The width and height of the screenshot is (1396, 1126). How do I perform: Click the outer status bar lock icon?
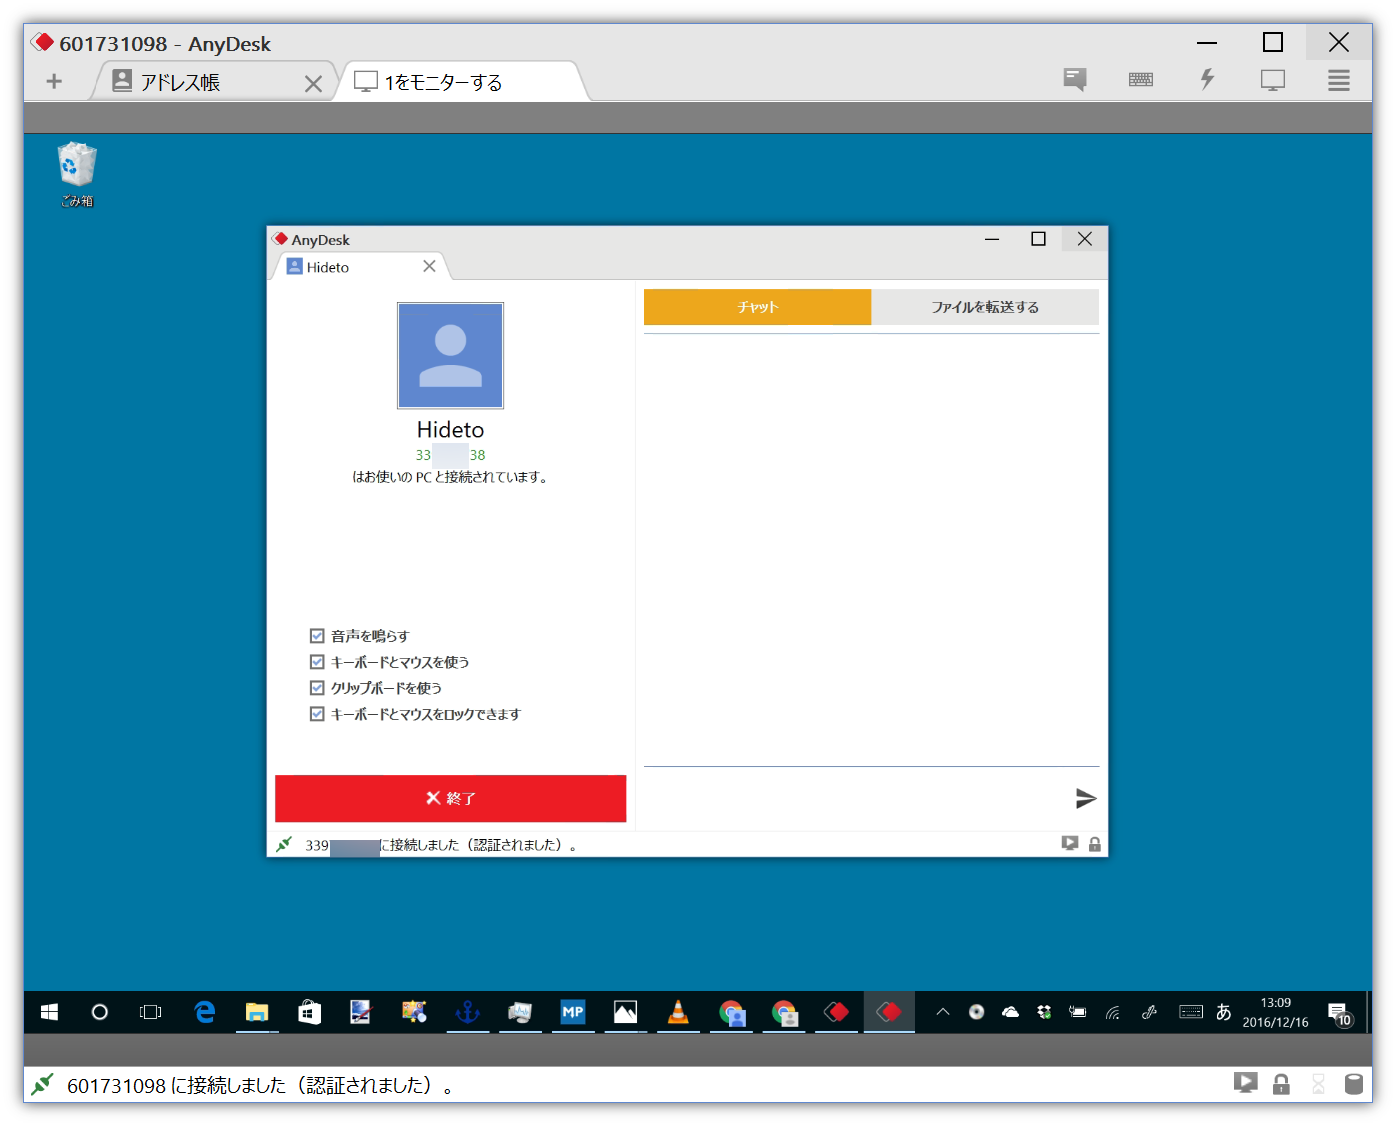click(1281, 1084)
